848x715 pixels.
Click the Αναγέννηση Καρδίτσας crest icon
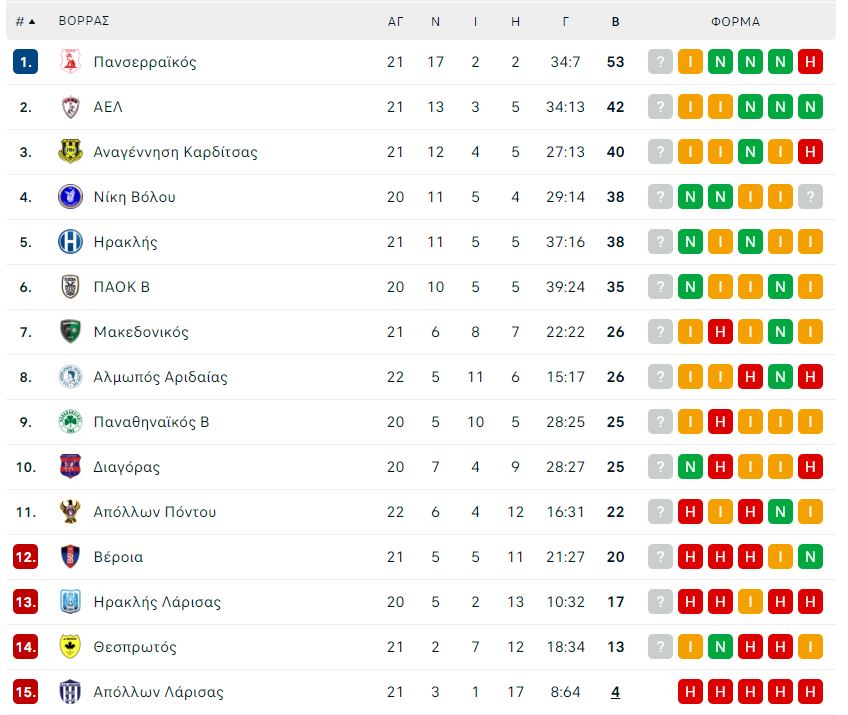coord(70,151)
